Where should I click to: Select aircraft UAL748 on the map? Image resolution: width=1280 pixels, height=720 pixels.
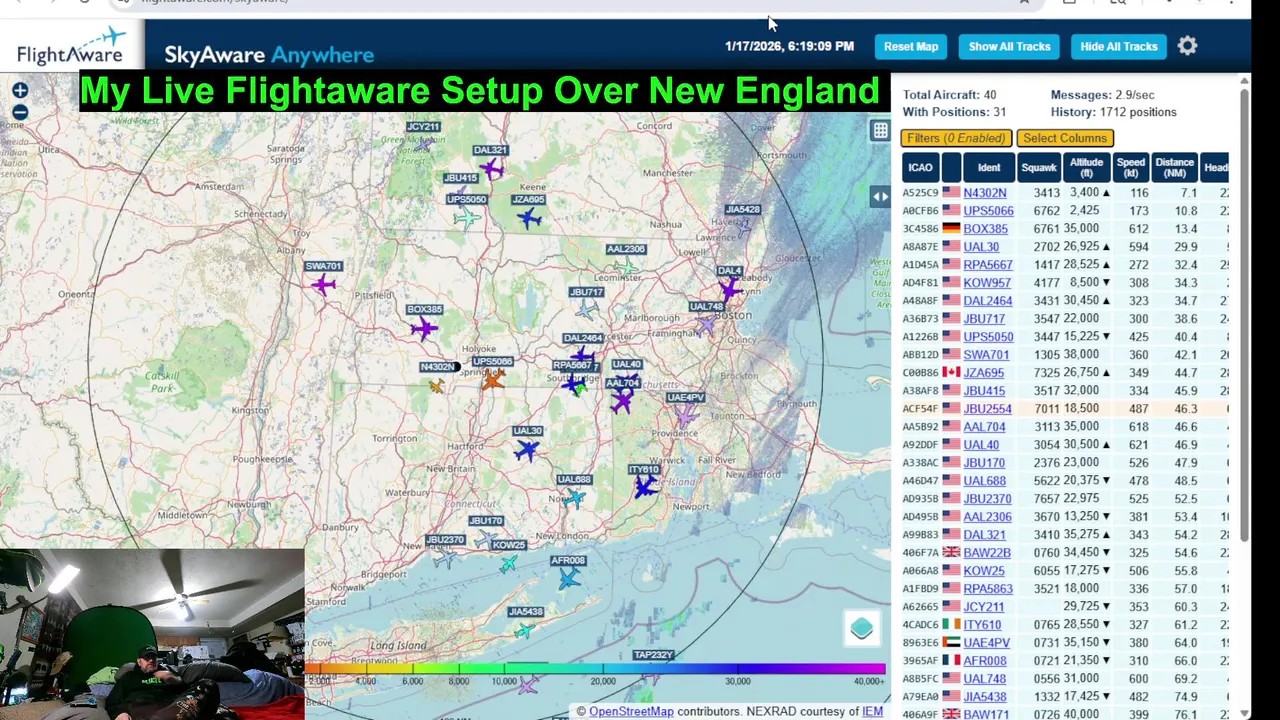(707, 324)
